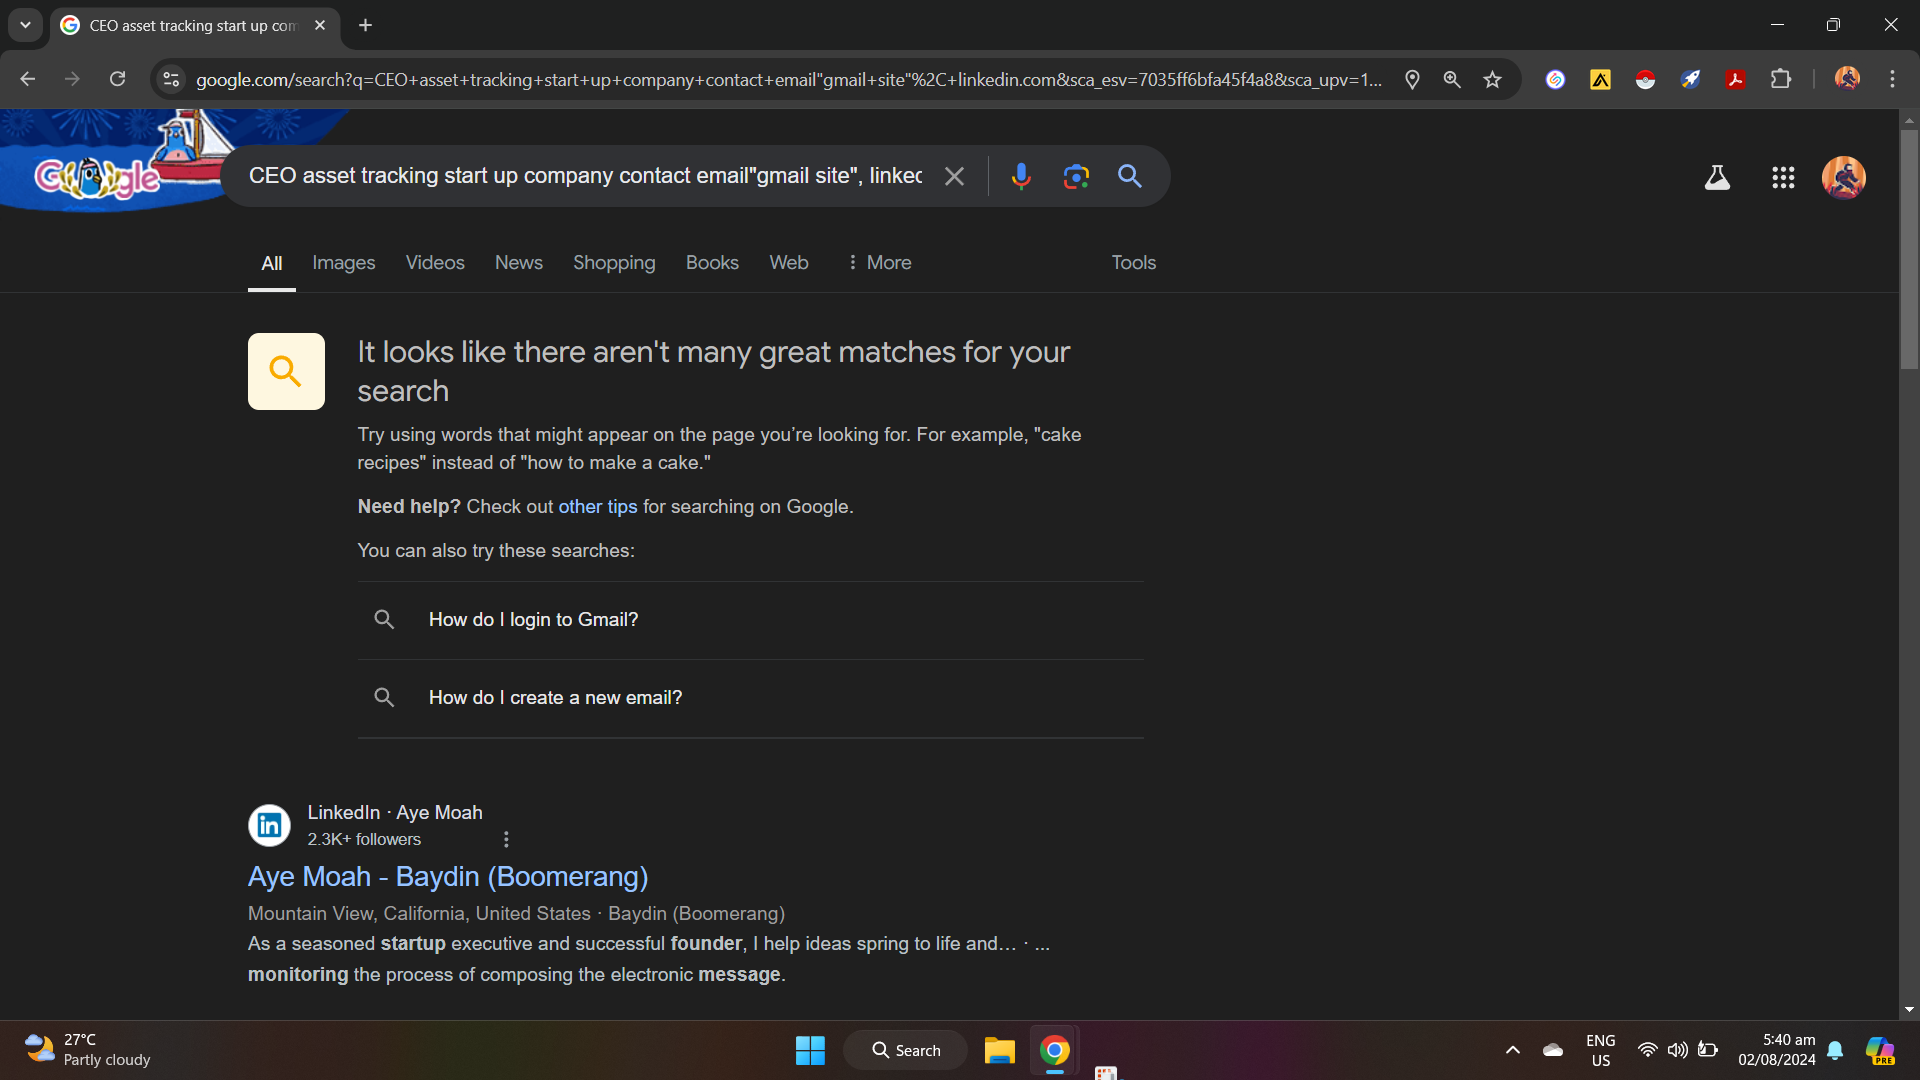Click inside the Google search input field
The width and height of the screenshot is (1920, 1080).
[585, 177]
